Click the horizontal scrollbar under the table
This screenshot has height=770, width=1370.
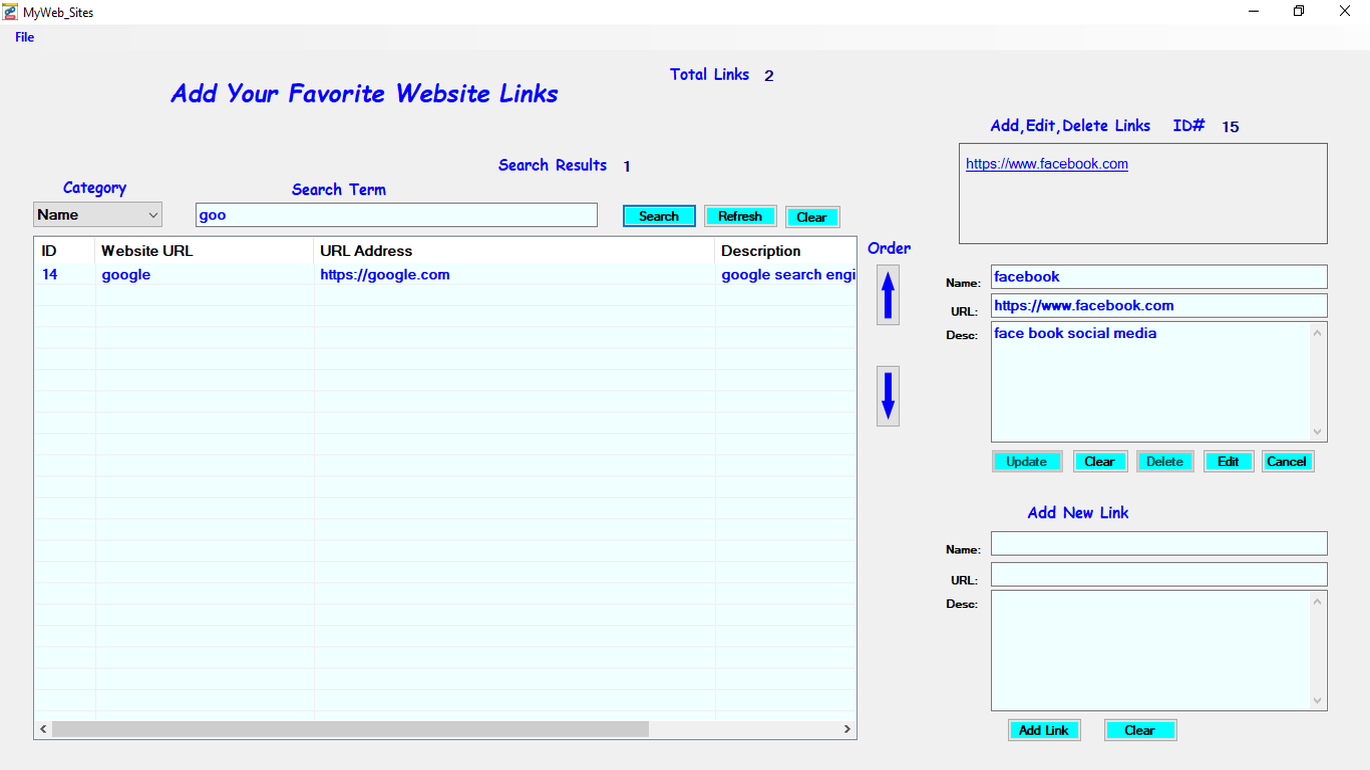(350, 730)
